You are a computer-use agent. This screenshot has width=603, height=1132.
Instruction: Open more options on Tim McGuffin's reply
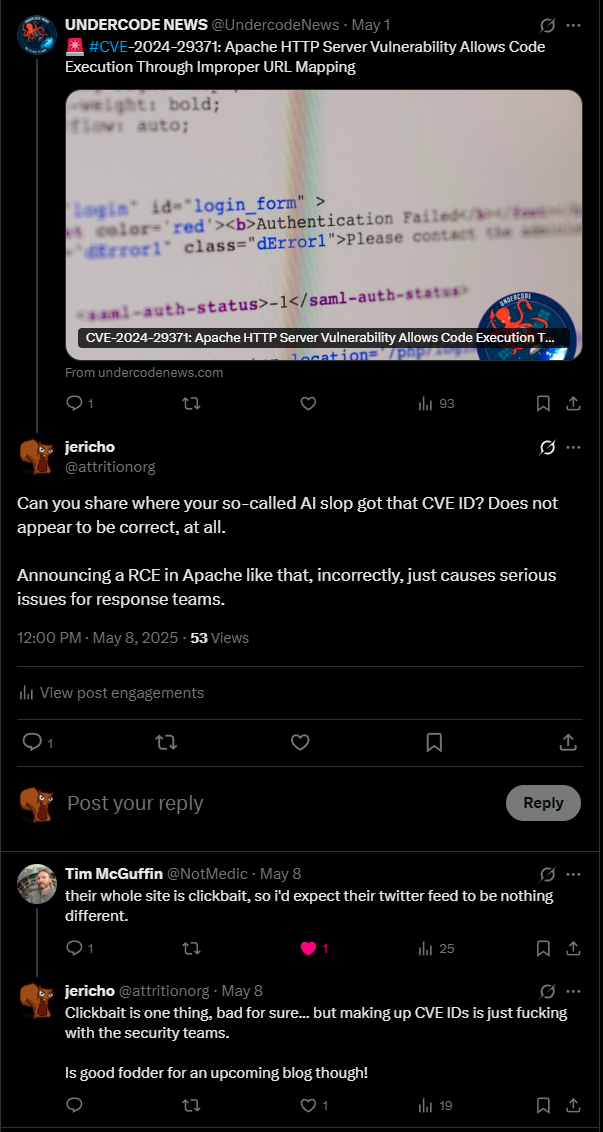pos(573,873)
